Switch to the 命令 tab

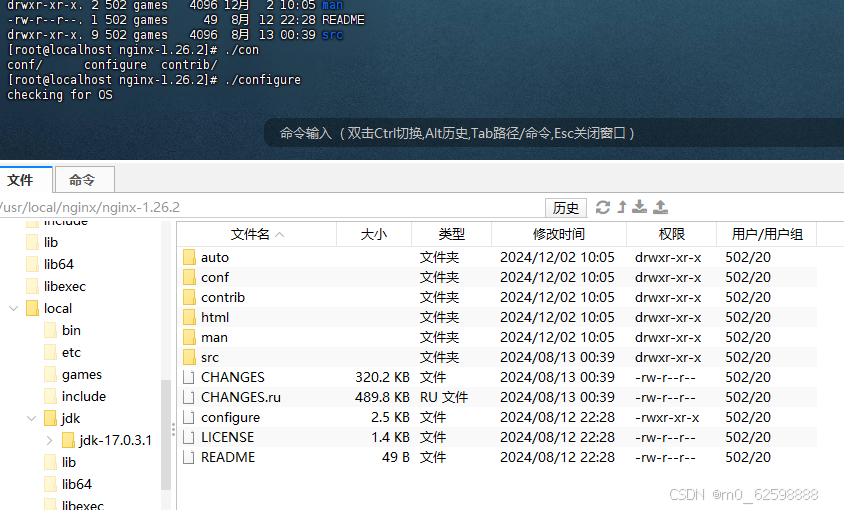(x=85, y=179)
